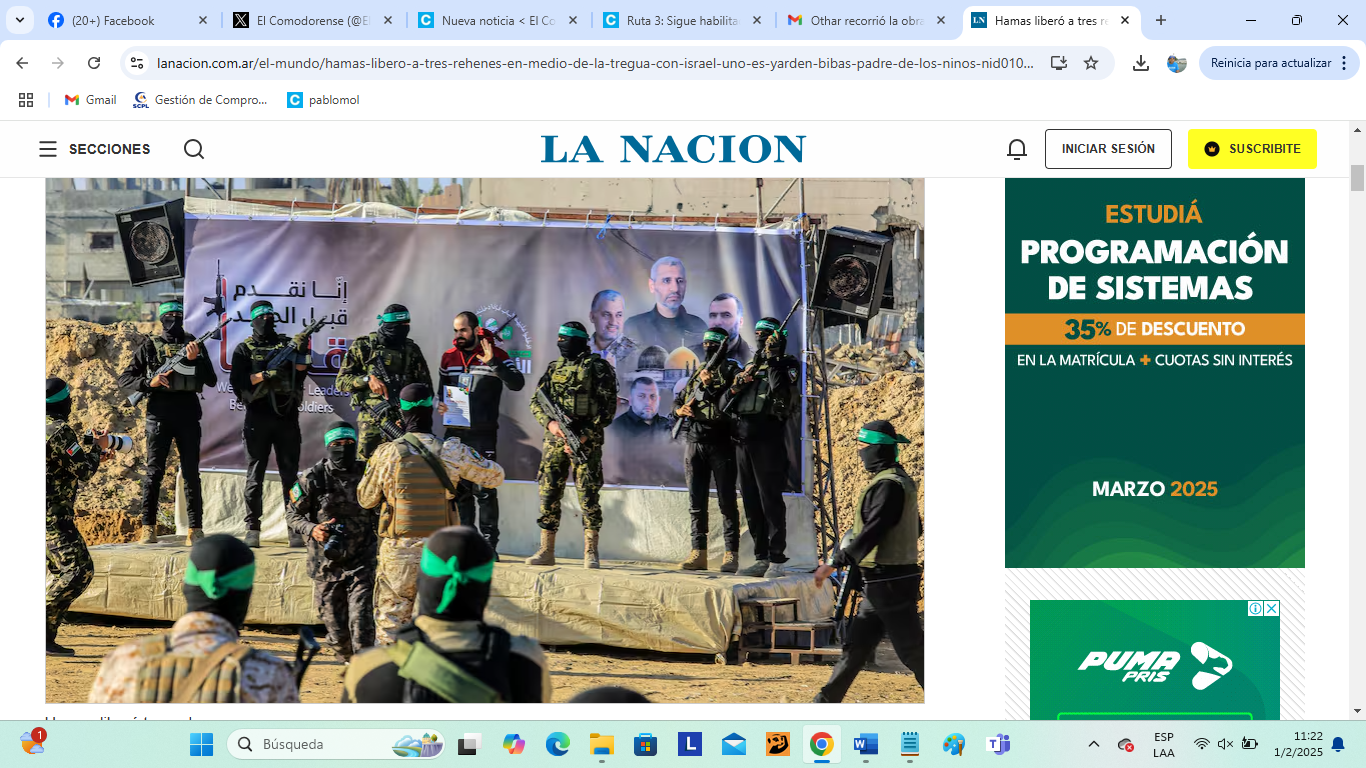Click the LA NACION logo

673,149
